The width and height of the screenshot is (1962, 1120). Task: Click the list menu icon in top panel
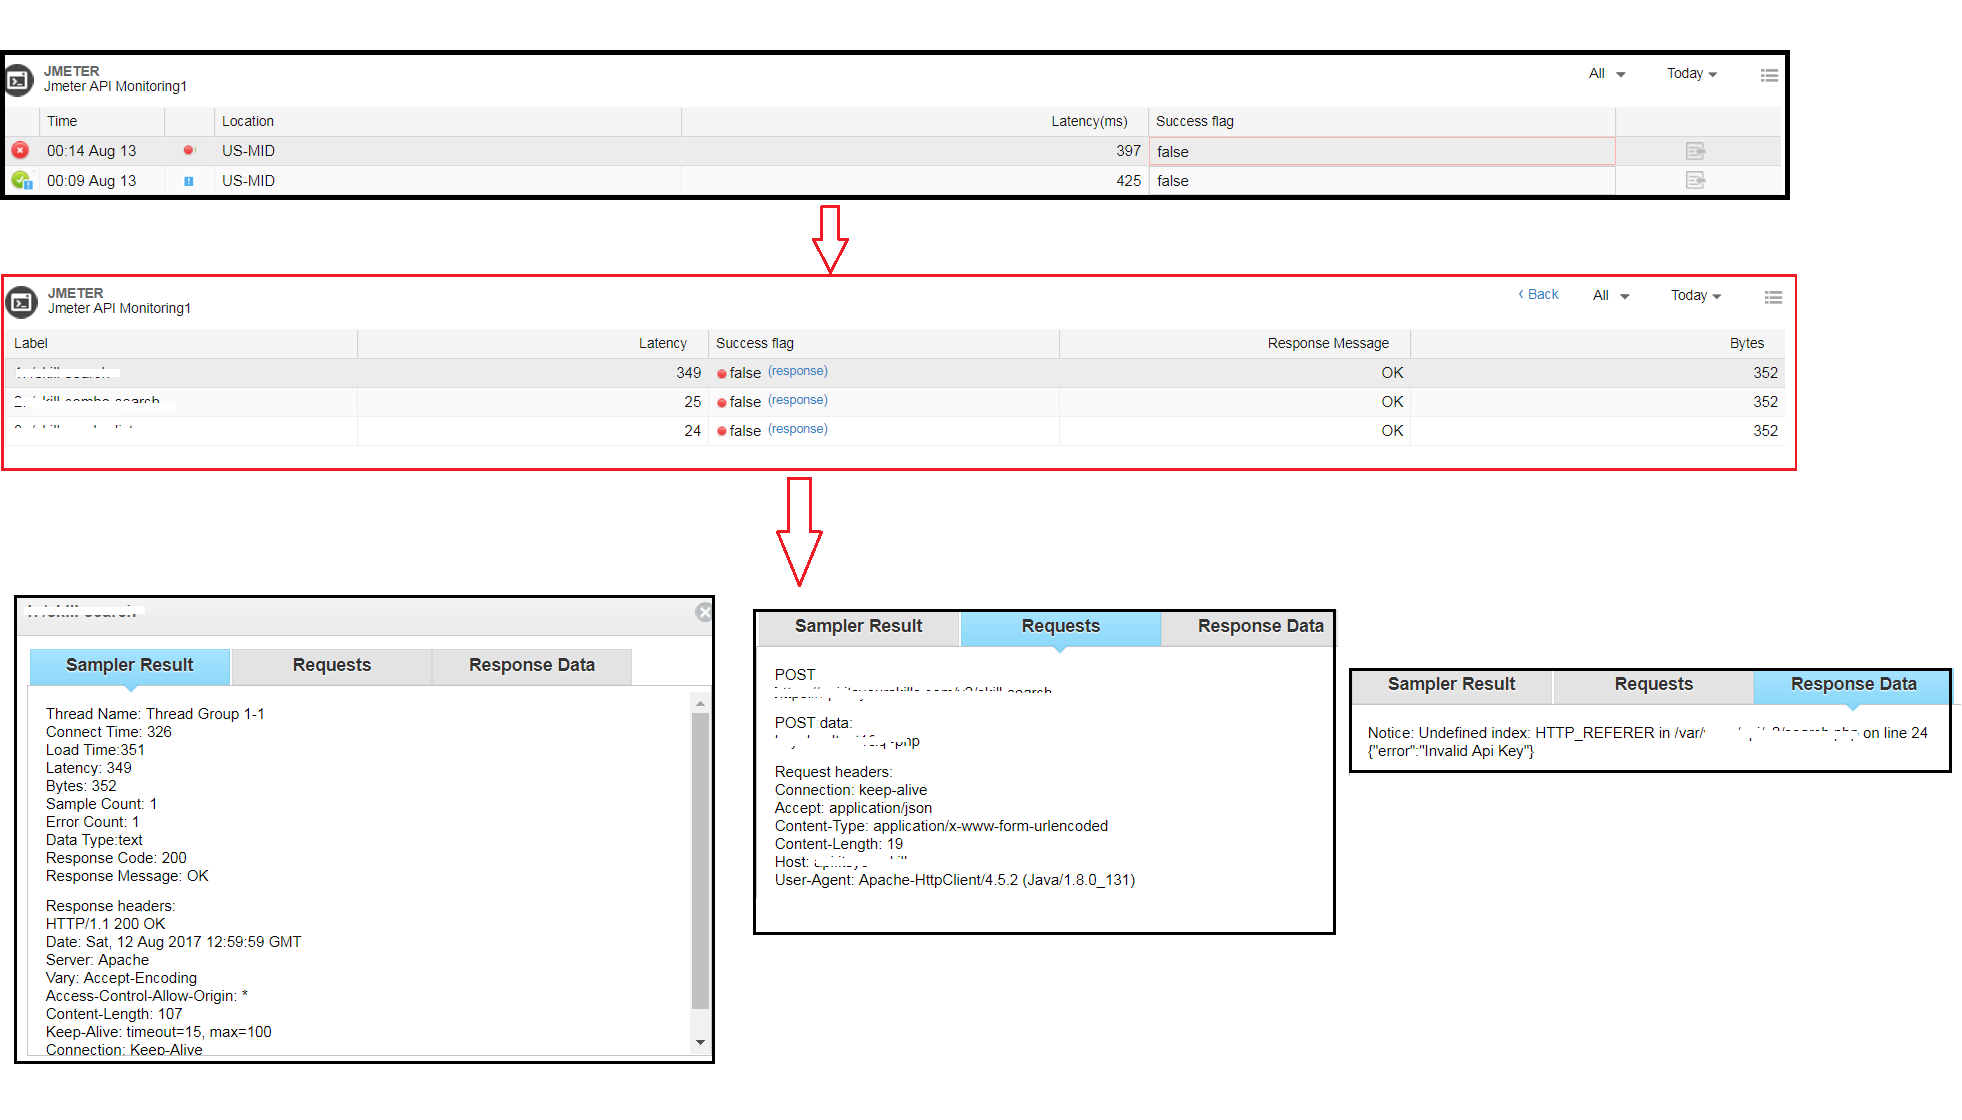tap(1769, 75)
